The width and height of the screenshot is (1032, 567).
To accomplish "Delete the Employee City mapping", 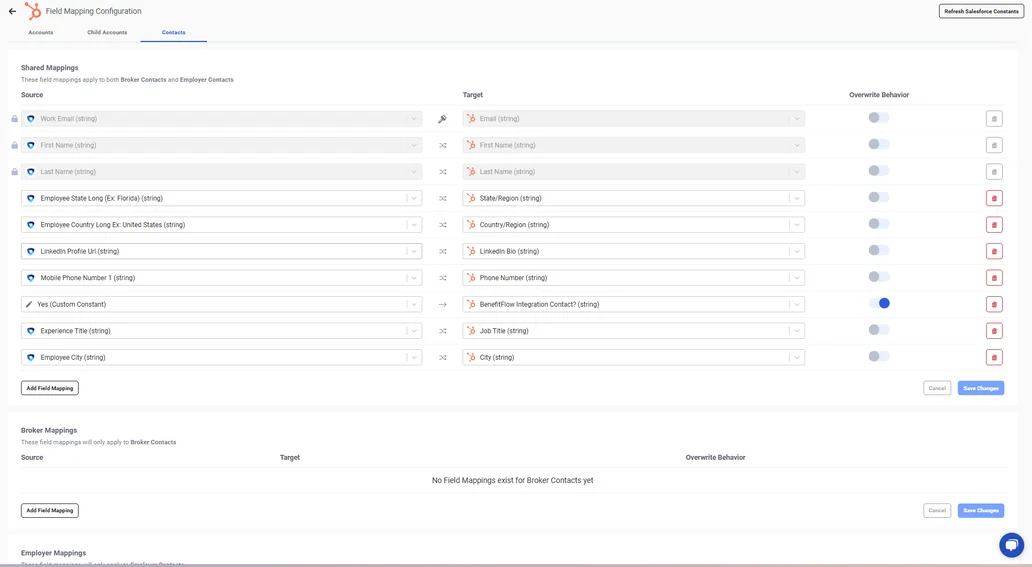I will click(994, 358).
